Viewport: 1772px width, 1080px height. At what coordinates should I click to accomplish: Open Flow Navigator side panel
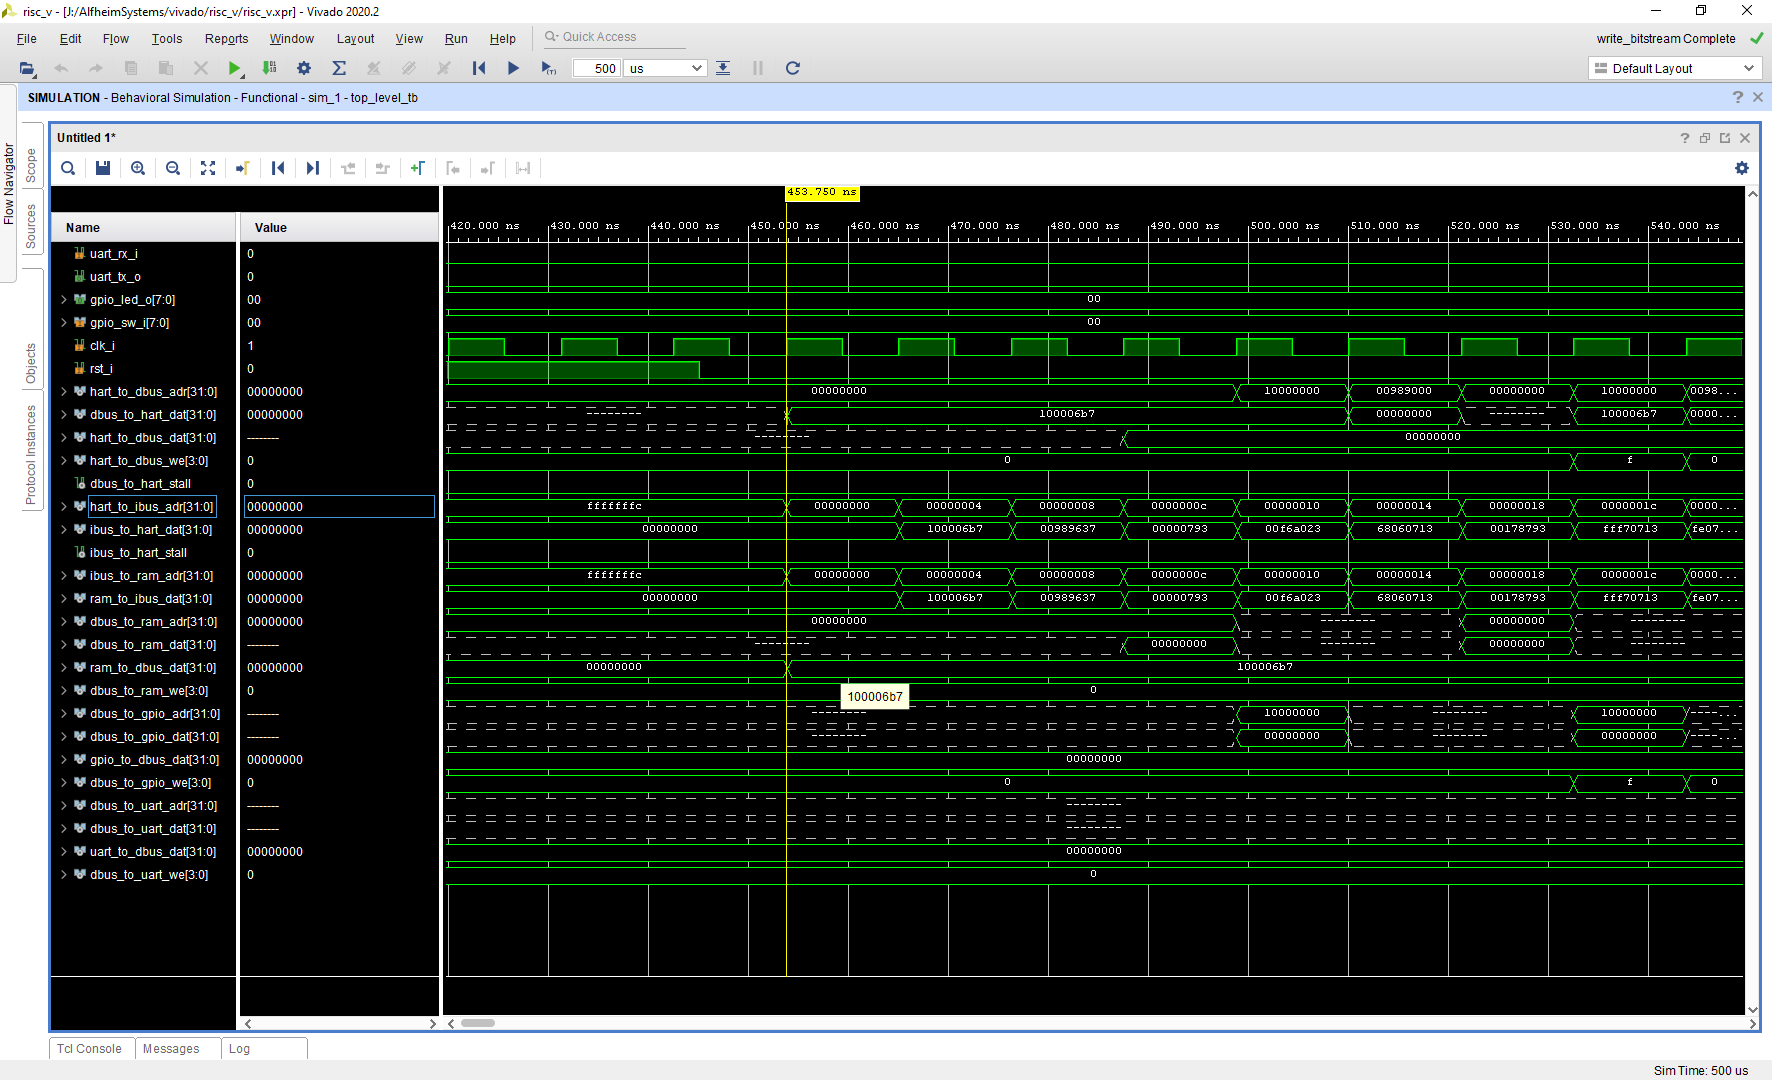click(8, 184)
